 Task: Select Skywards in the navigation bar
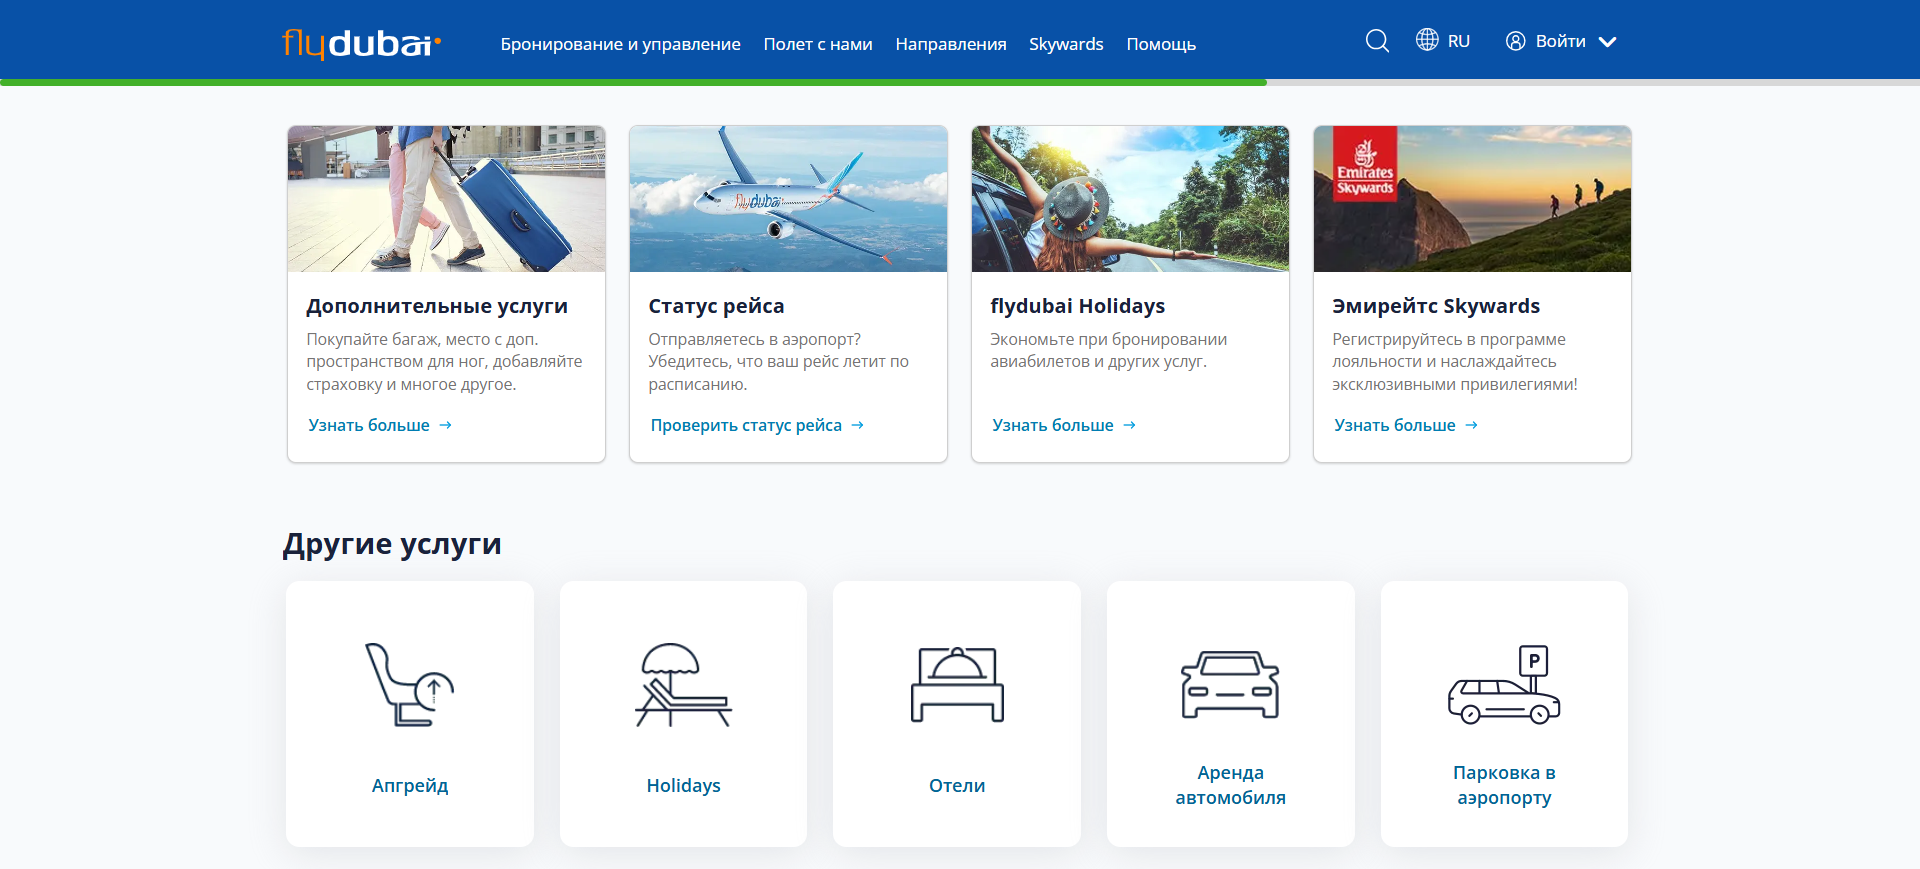[1066, 44]
